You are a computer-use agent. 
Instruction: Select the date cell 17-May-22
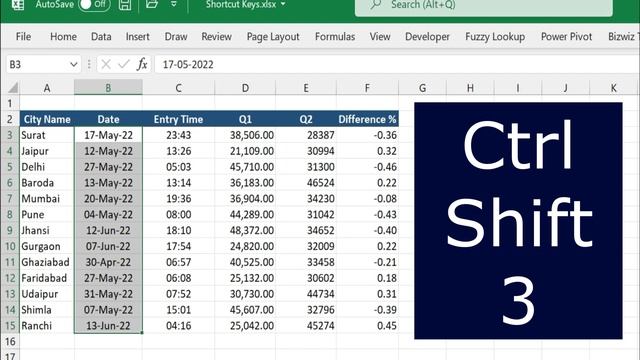[108, 135]
